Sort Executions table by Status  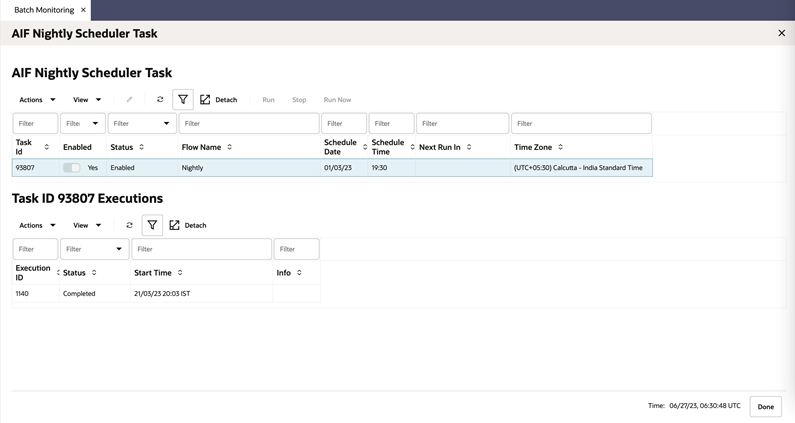94,273
